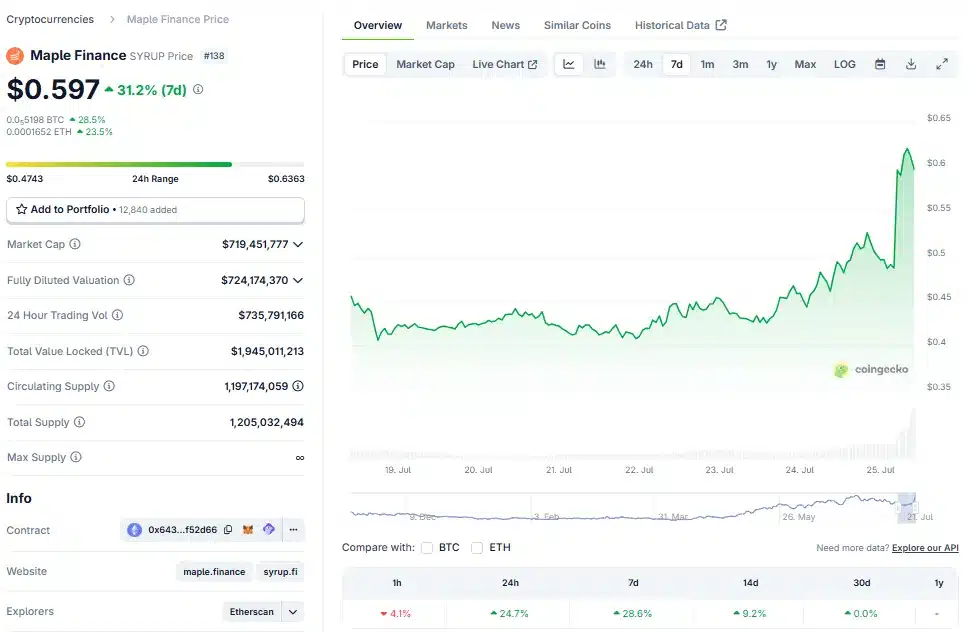This screenshot has height=632, width=969.
Task: Open the Explorers dropdown arrow
Action: 293,612
